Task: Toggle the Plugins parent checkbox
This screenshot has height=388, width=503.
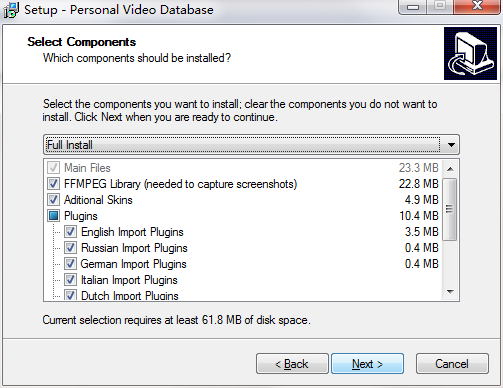Action: point(53,216)
